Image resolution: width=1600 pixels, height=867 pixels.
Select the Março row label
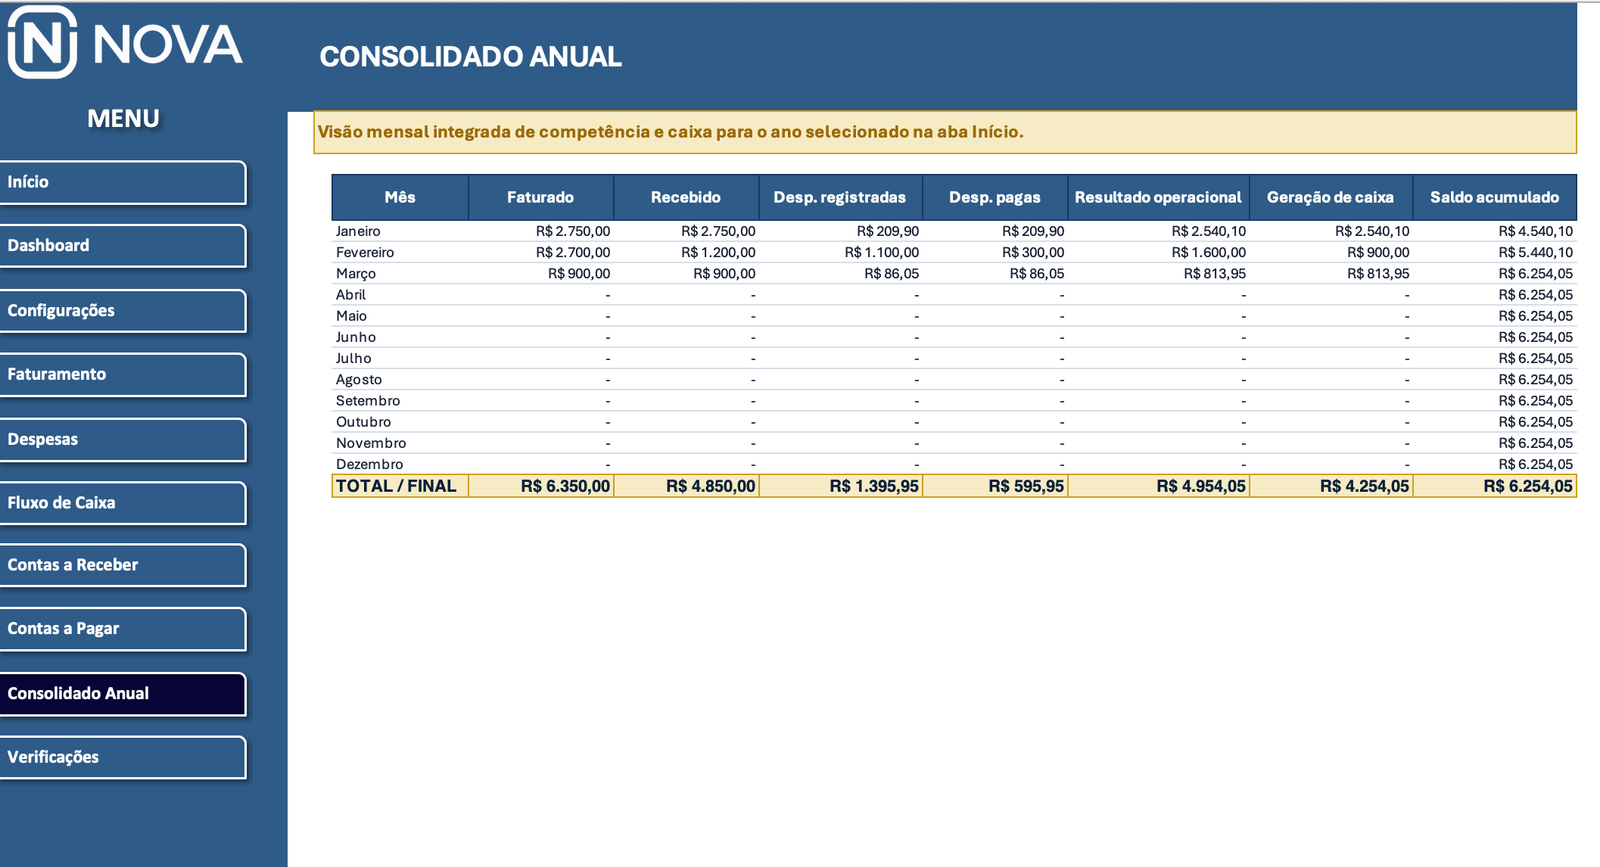356,273
